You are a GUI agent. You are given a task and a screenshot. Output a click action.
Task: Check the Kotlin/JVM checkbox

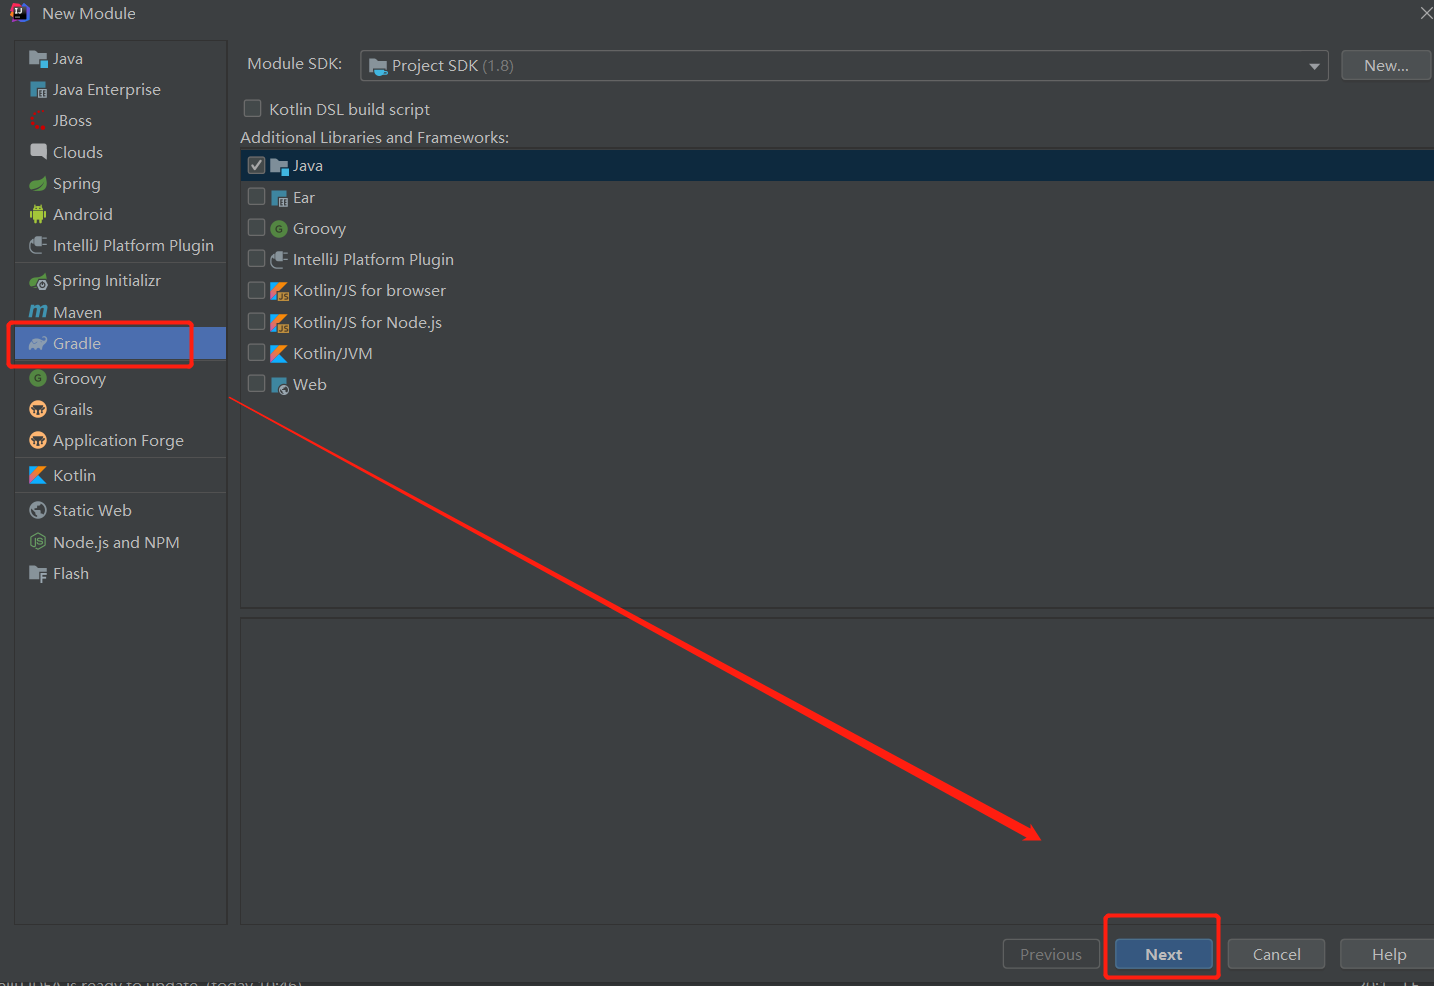click(x=257, y=352)
